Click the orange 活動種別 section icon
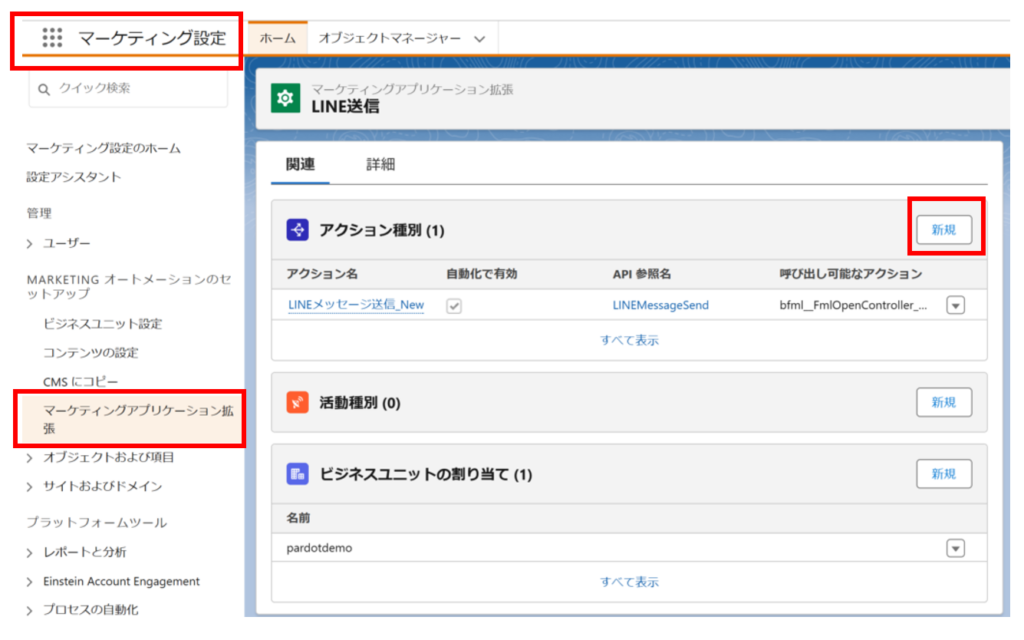 (x=298, y=402)
